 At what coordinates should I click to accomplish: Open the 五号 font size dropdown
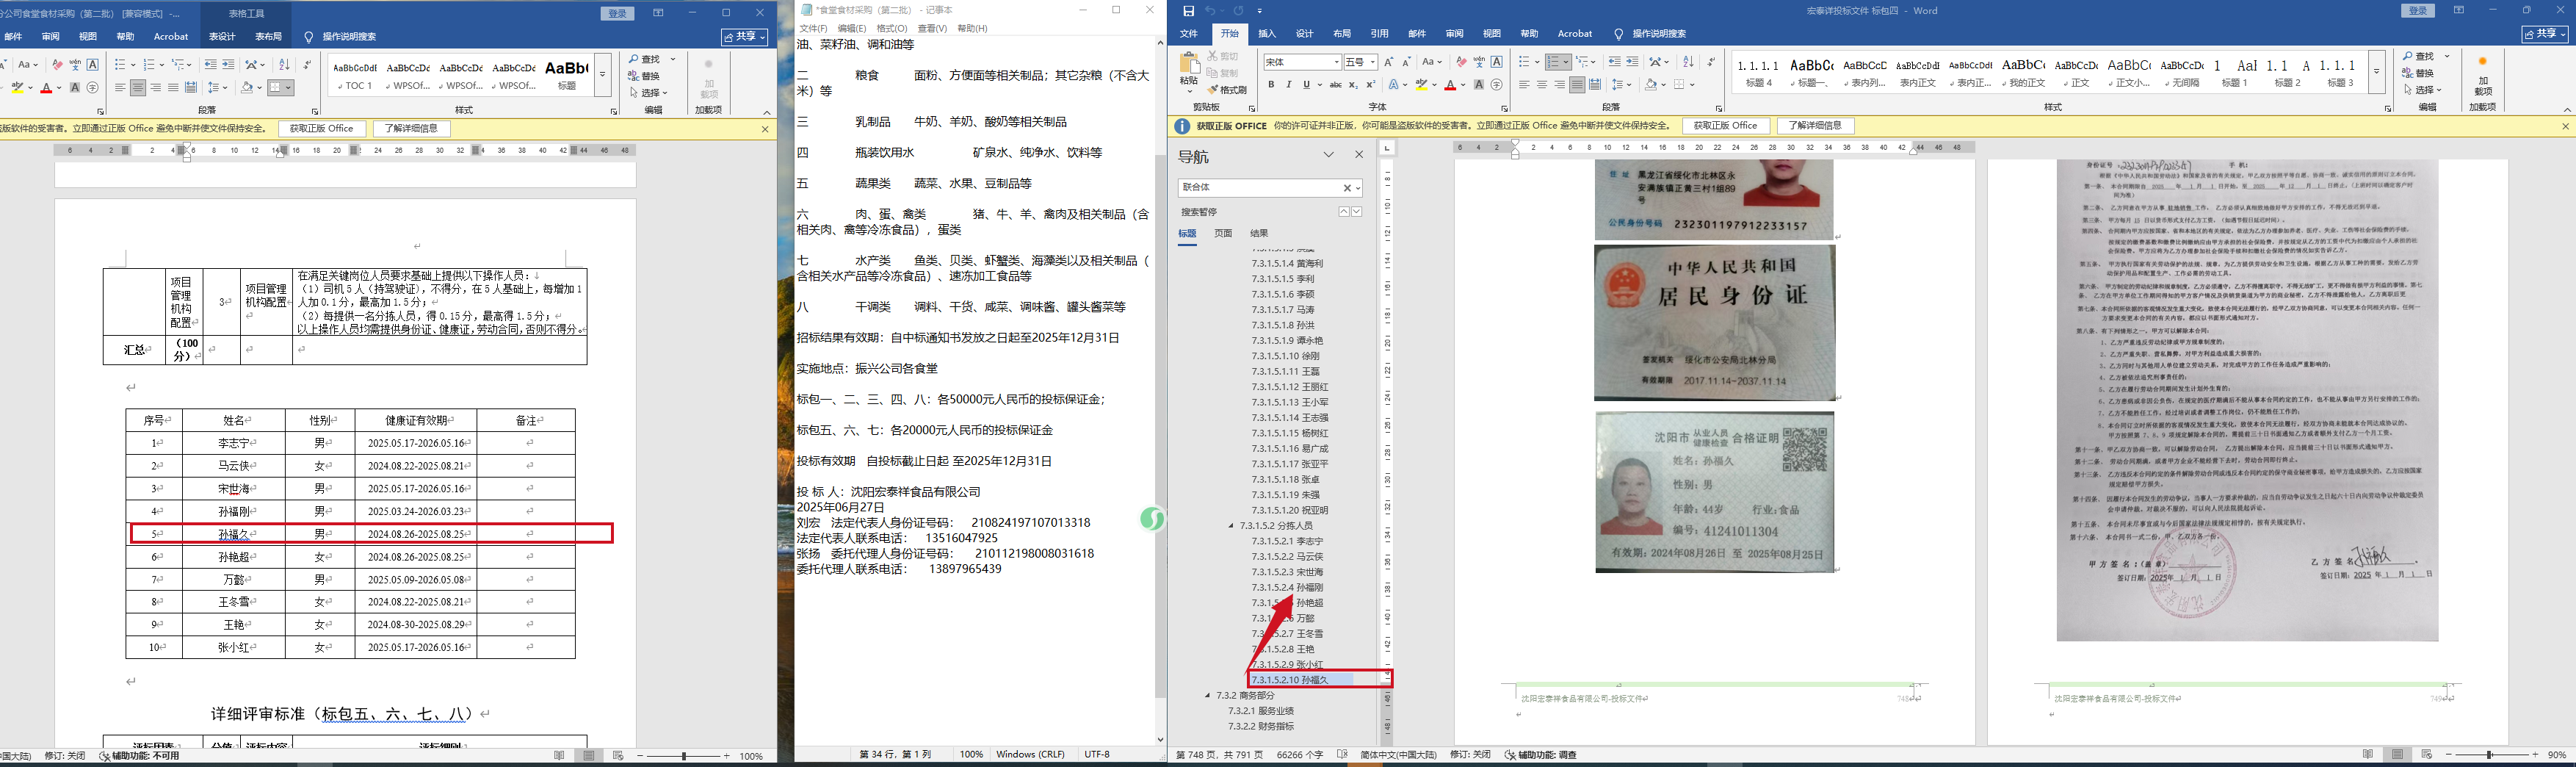click(1372, 62)
